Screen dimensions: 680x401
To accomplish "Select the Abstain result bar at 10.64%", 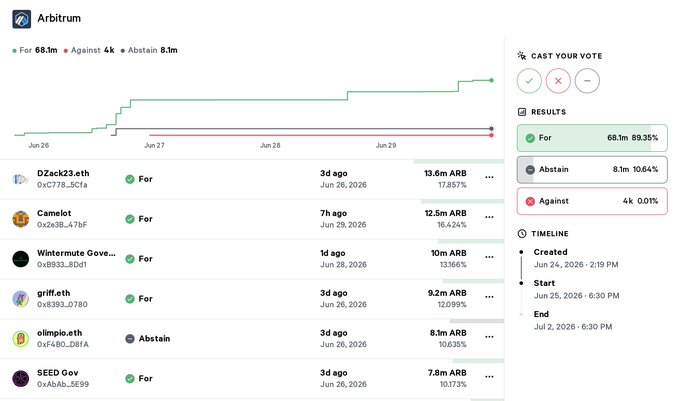I will (x=592, y=170).
